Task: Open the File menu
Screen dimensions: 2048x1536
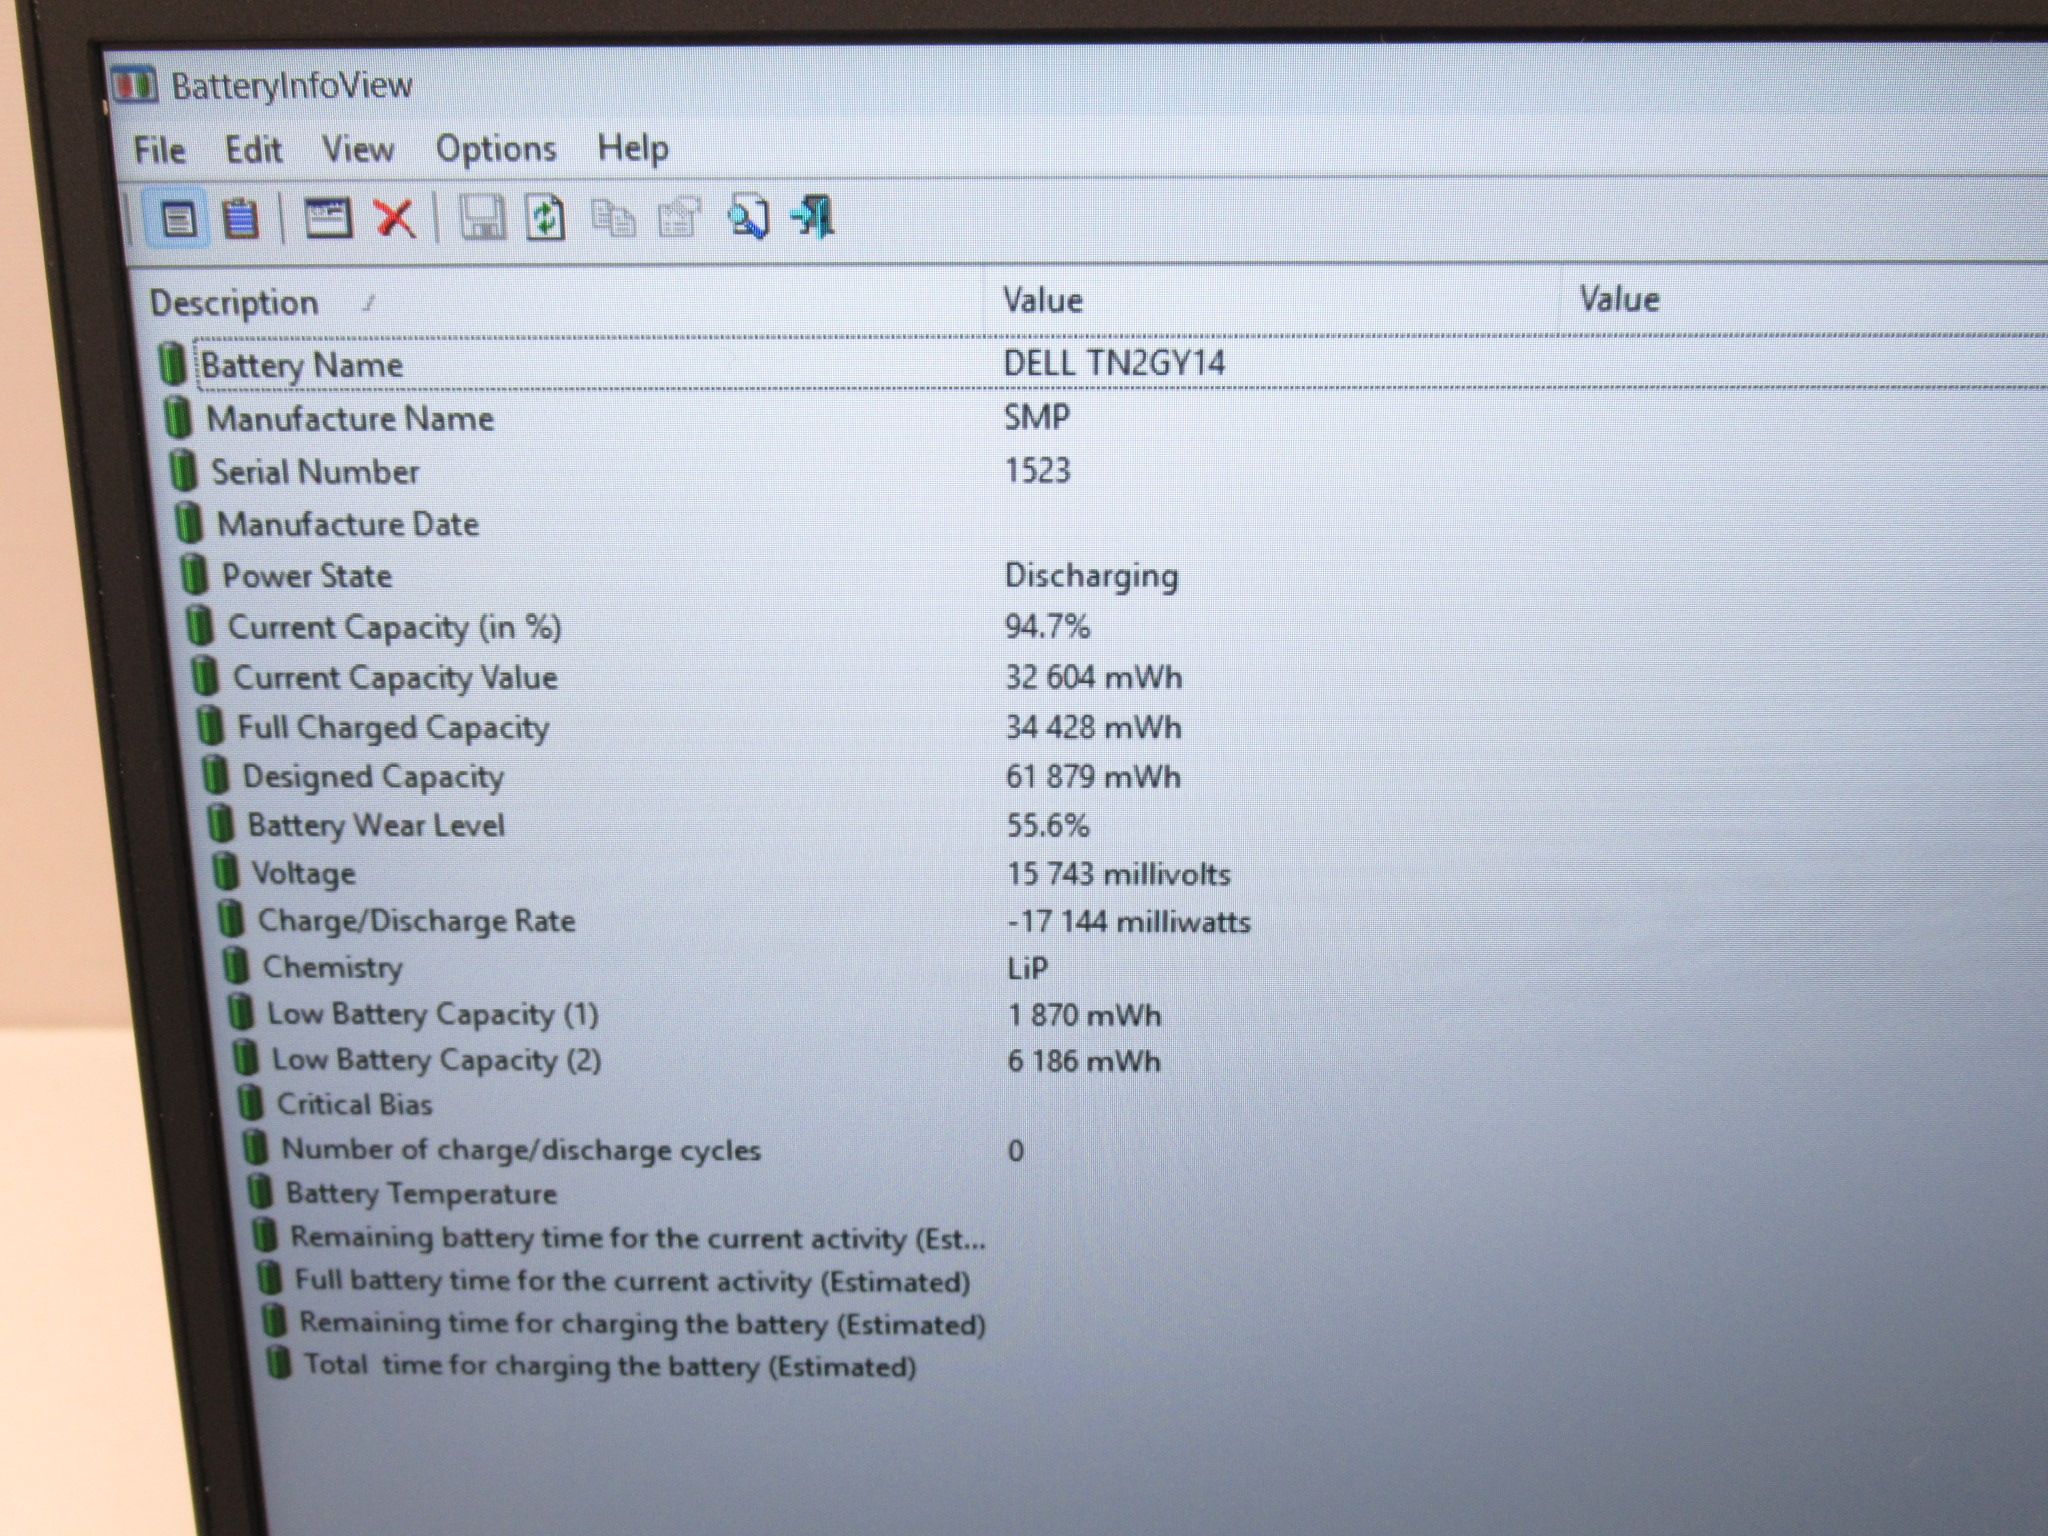Action: (x=159, y=150)
